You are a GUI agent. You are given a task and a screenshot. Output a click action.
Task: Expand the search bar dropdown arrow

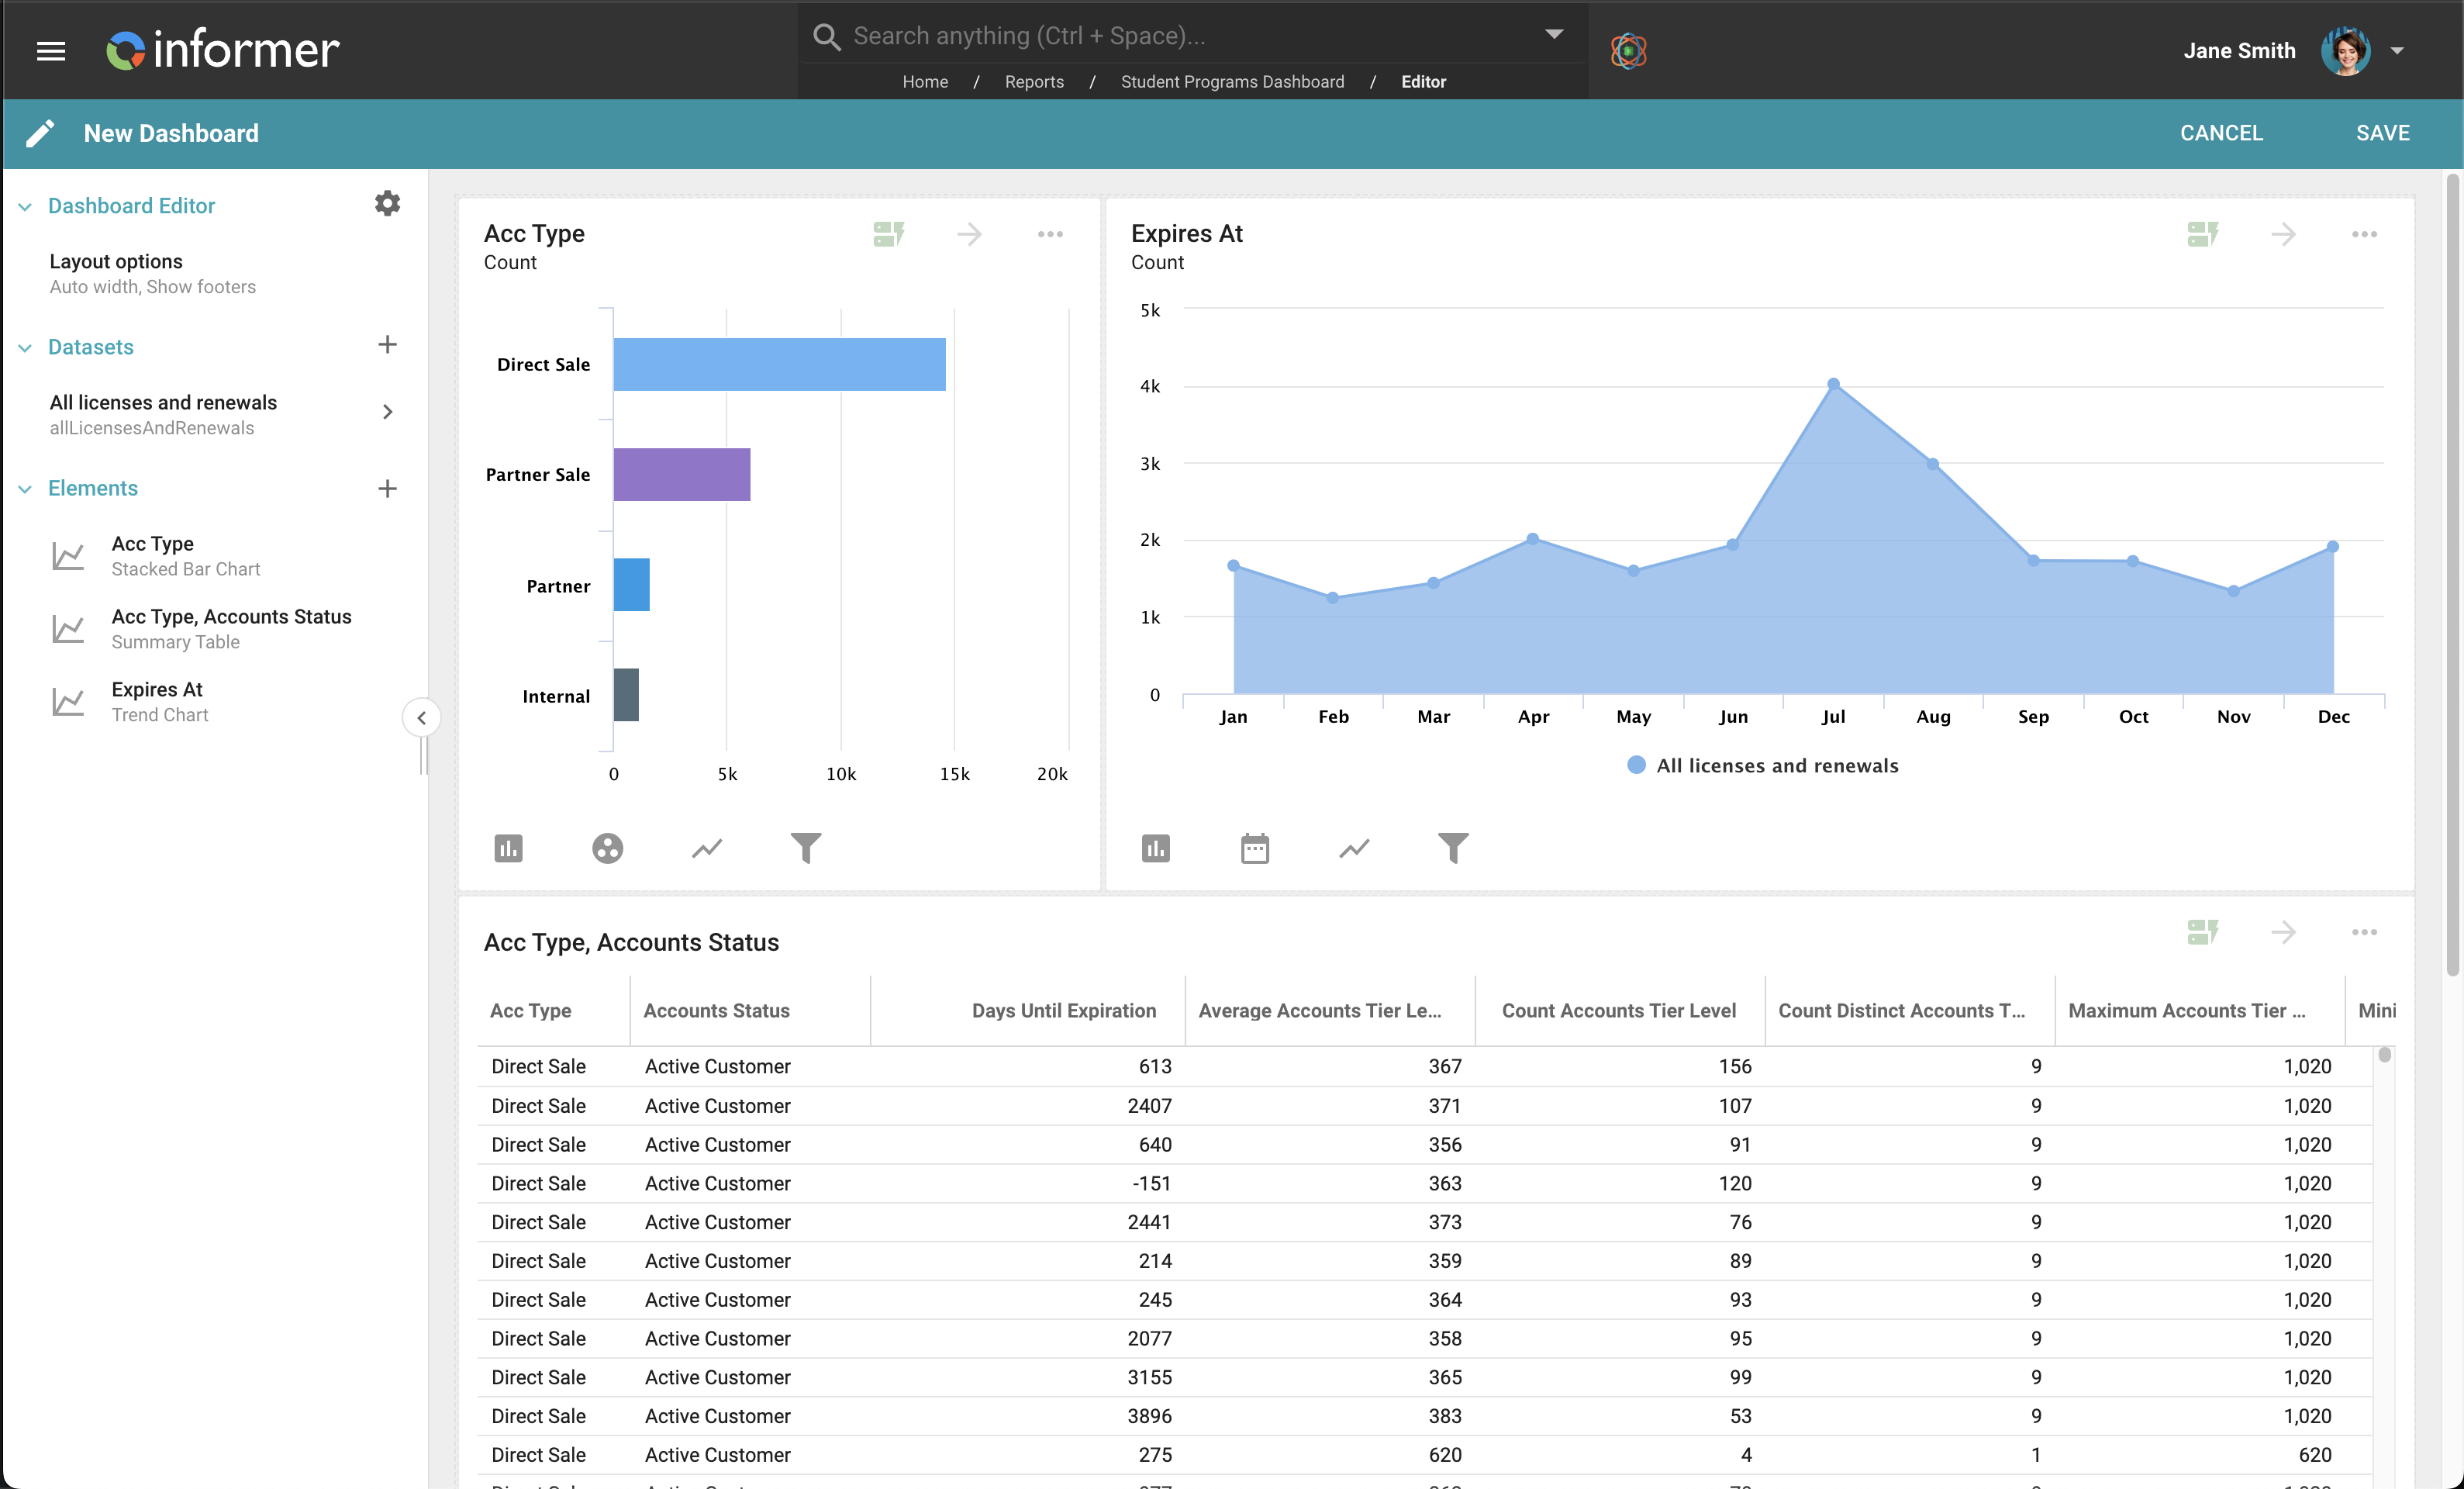[1554, 34]
